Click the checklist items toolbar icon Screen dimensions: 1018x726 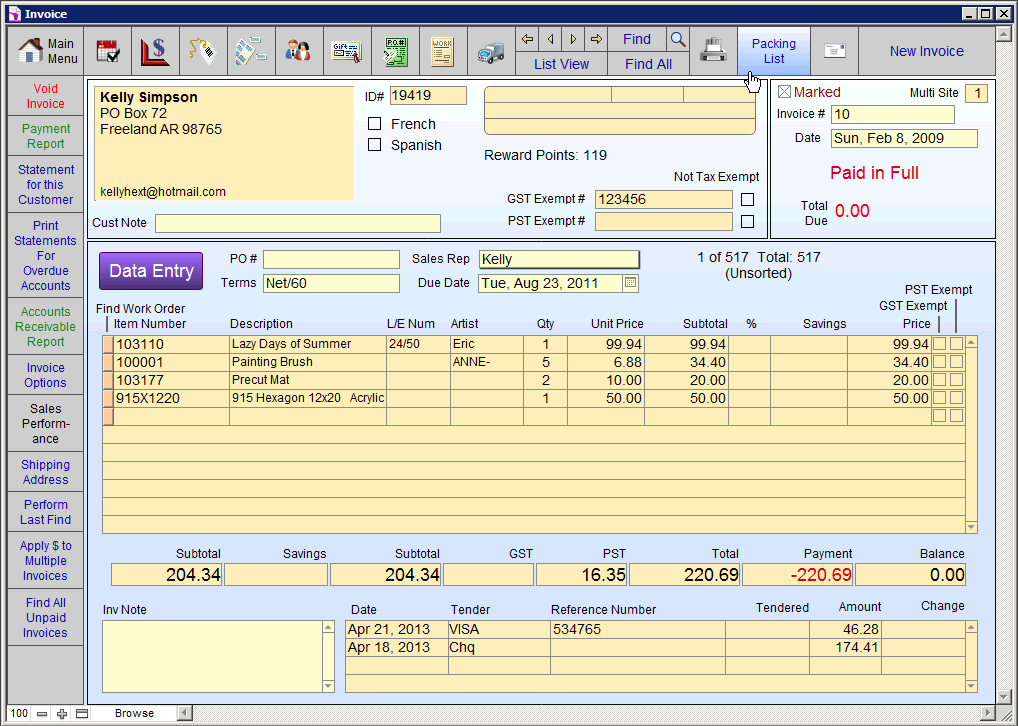coord(251,51)
